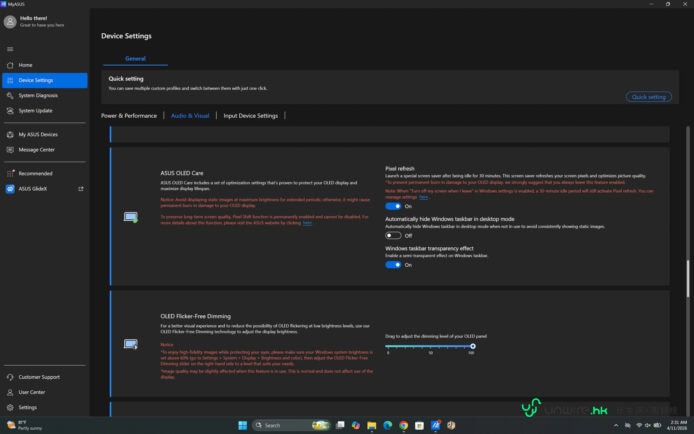Enable automatically hide Windows taskbar toggle
Image resolution: width=694 pixels, height=434 pixels.
tap(393, 235)
